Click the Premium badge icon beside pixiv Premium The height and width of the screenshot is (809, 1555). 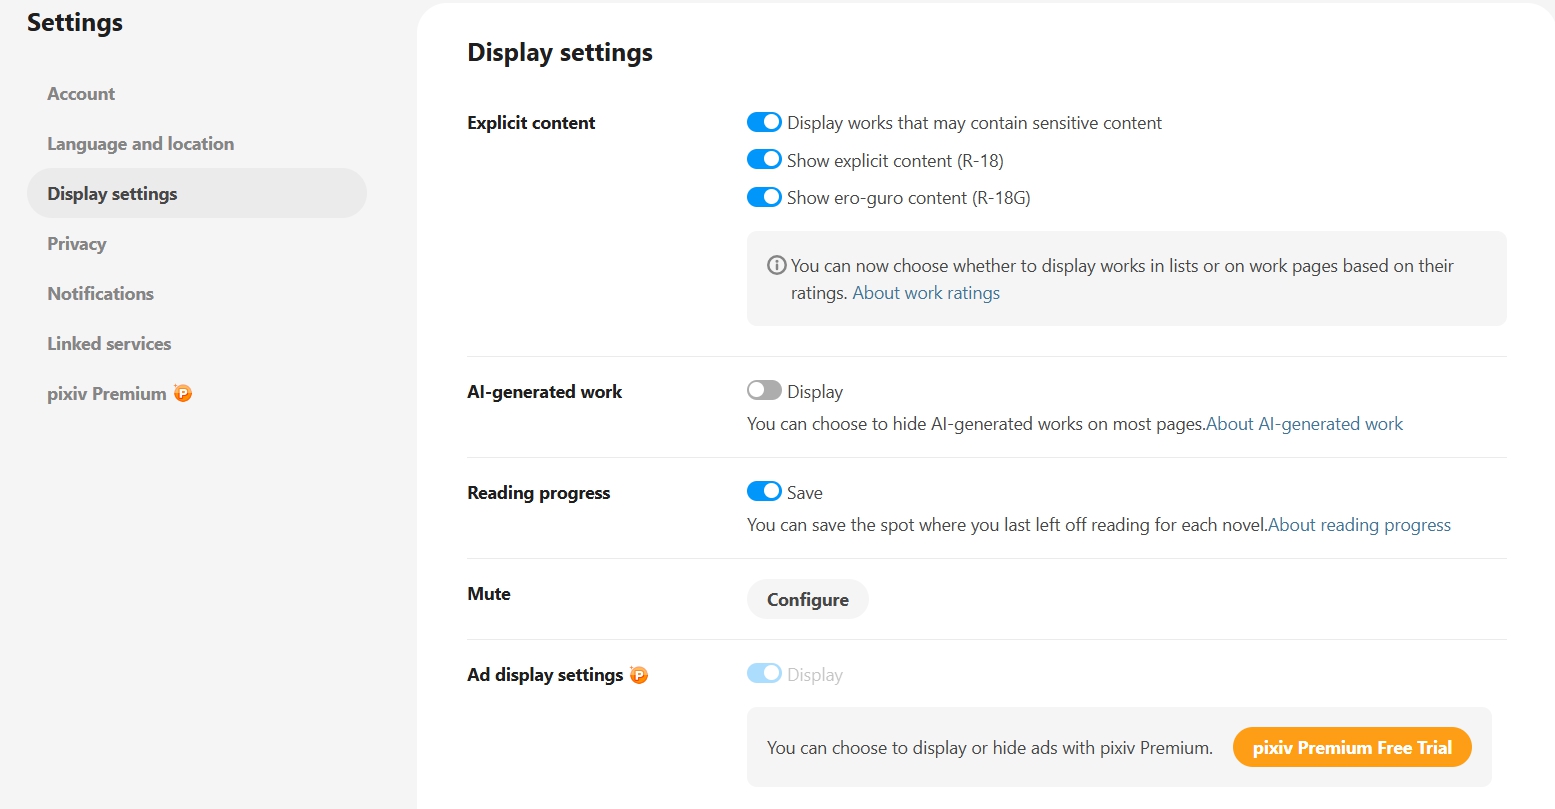[x=182, y=393]
